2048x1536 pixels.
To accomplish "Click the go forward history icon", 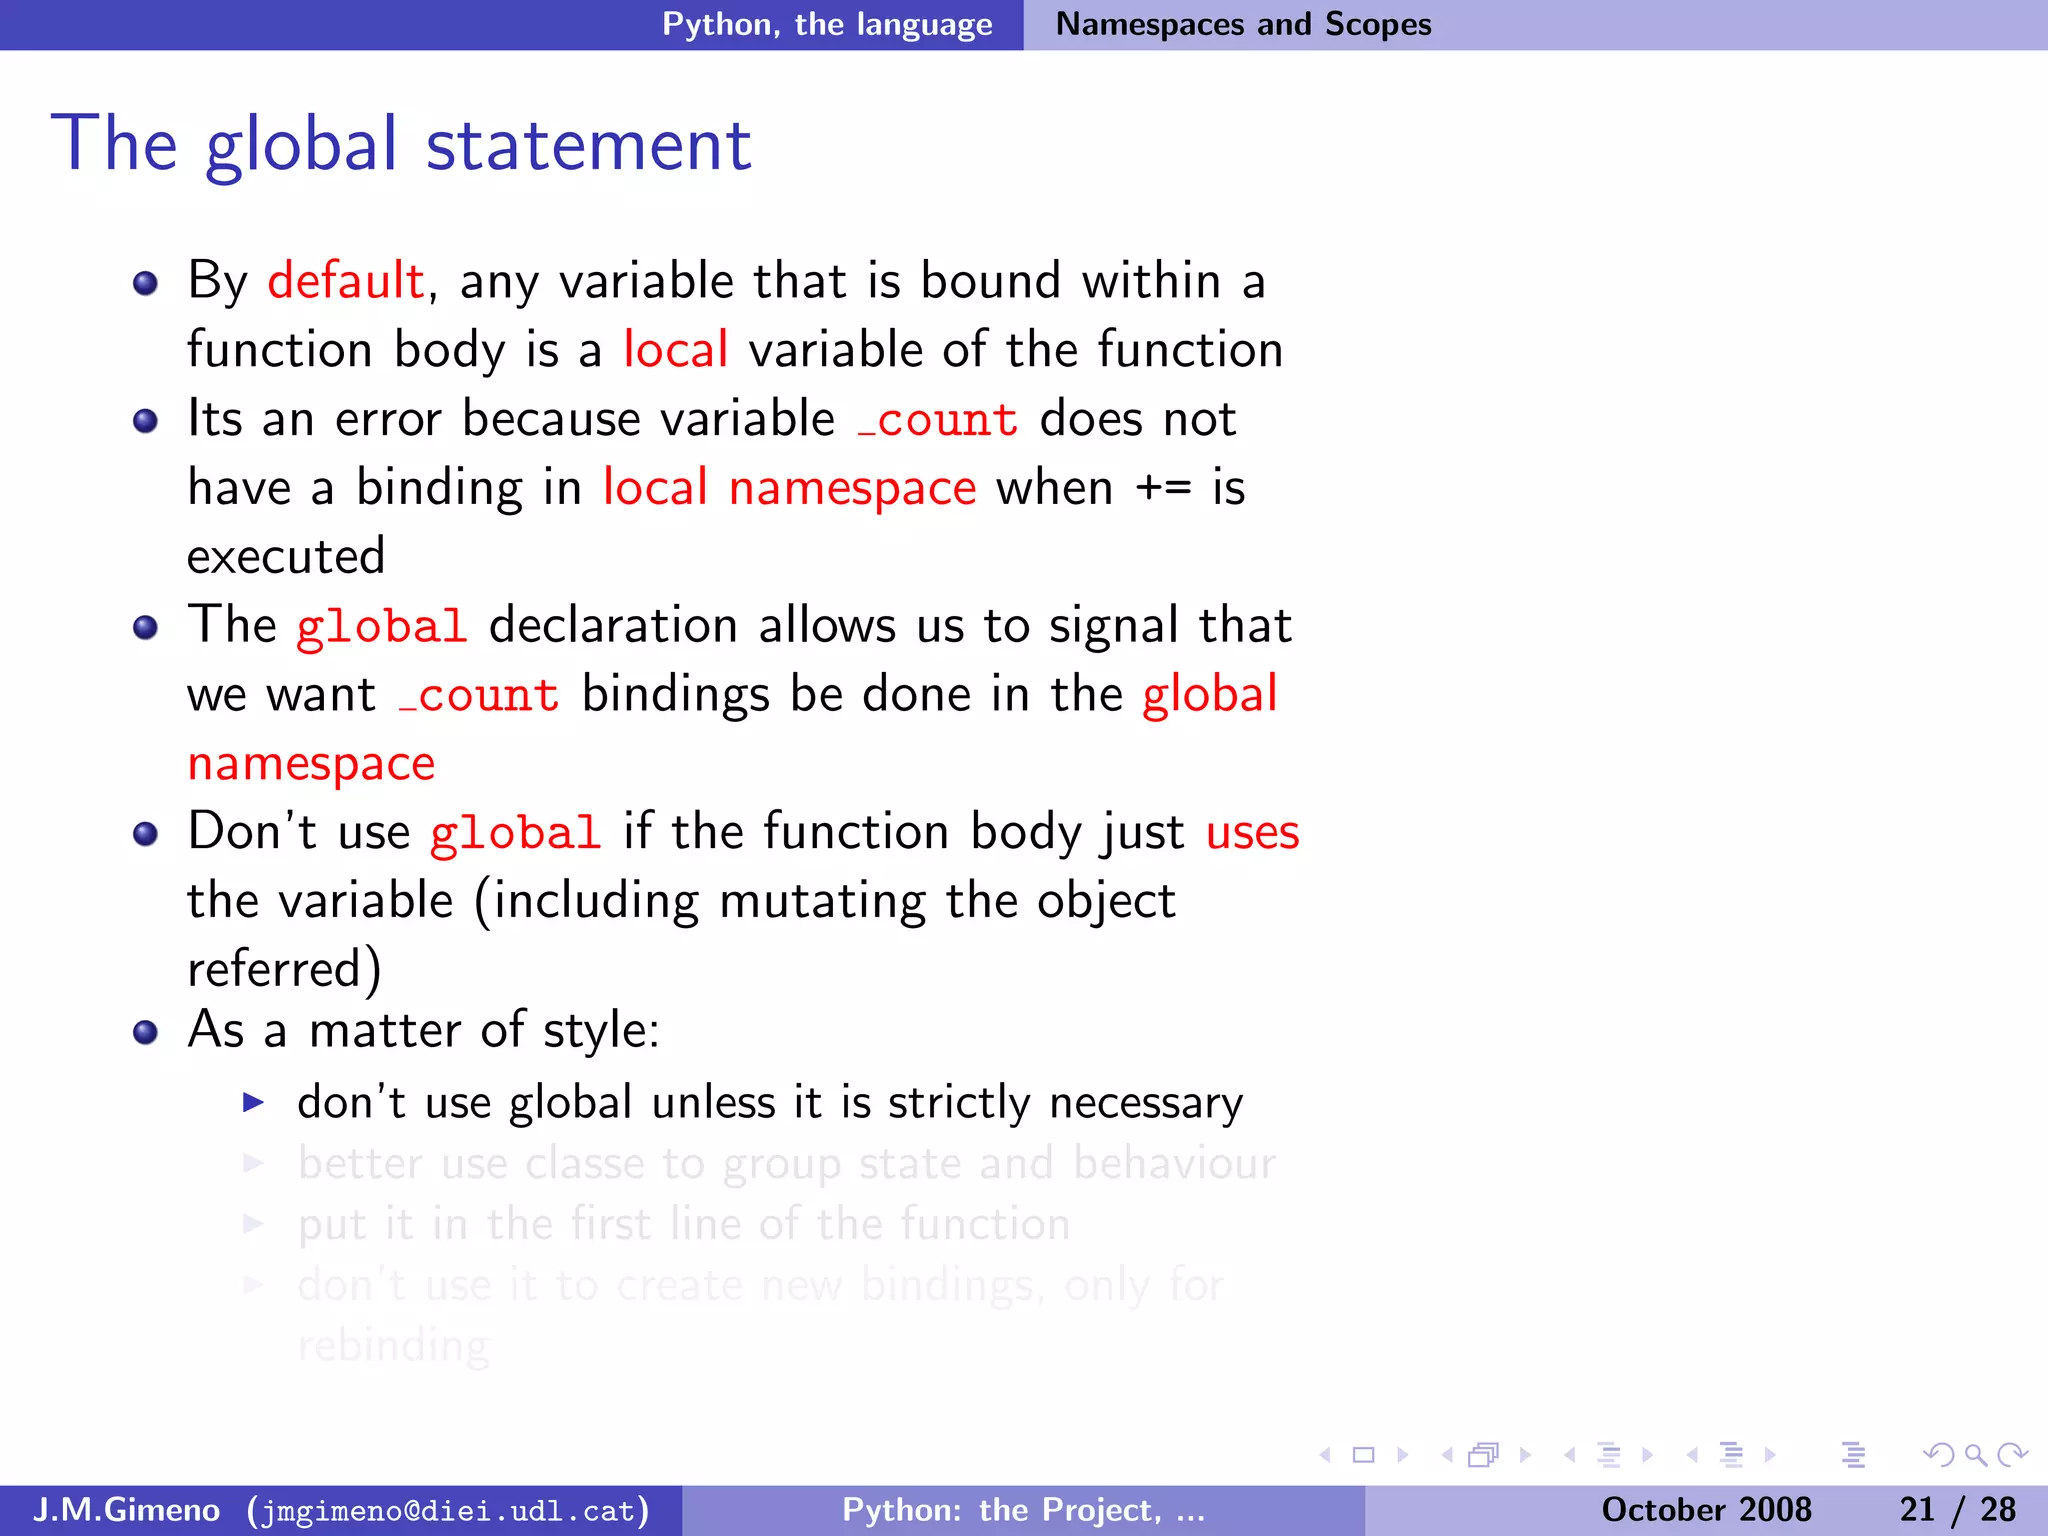I will pos(2012,1455).
